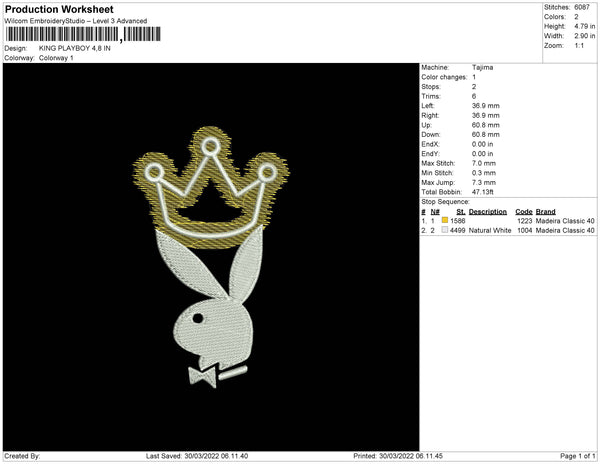The image size is (600, 464).
Task: Select 'Madeira Classic 40' in Natural White row
Action: click(x=565, y=230)
